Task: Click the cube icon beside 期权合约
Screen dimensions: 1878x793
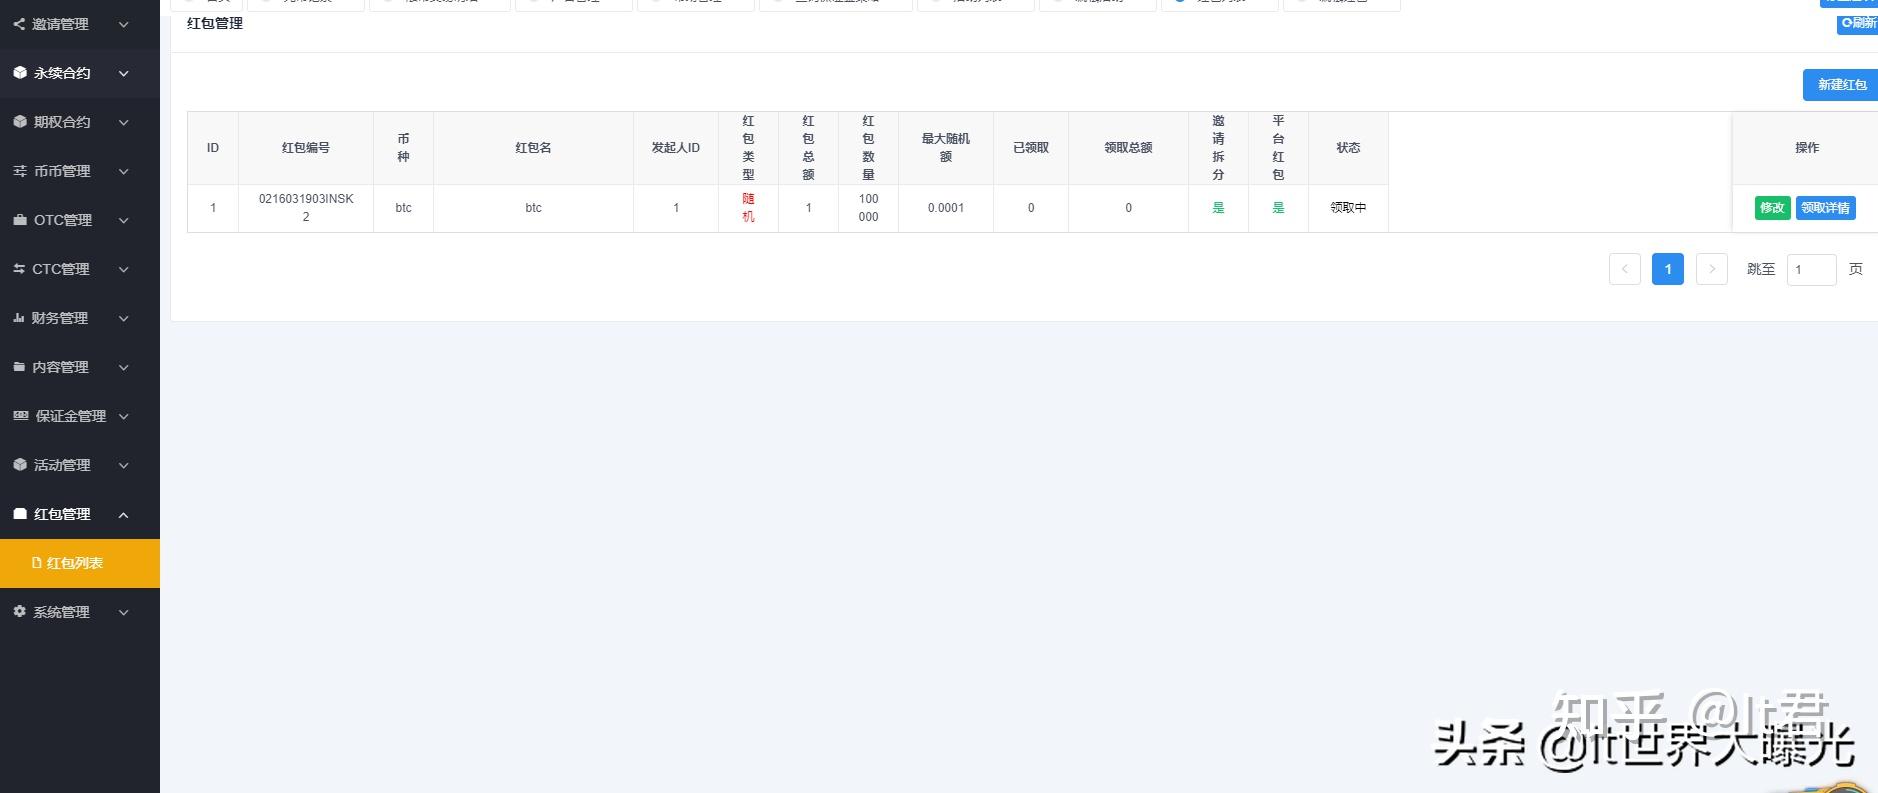Action: pos(20,122)
